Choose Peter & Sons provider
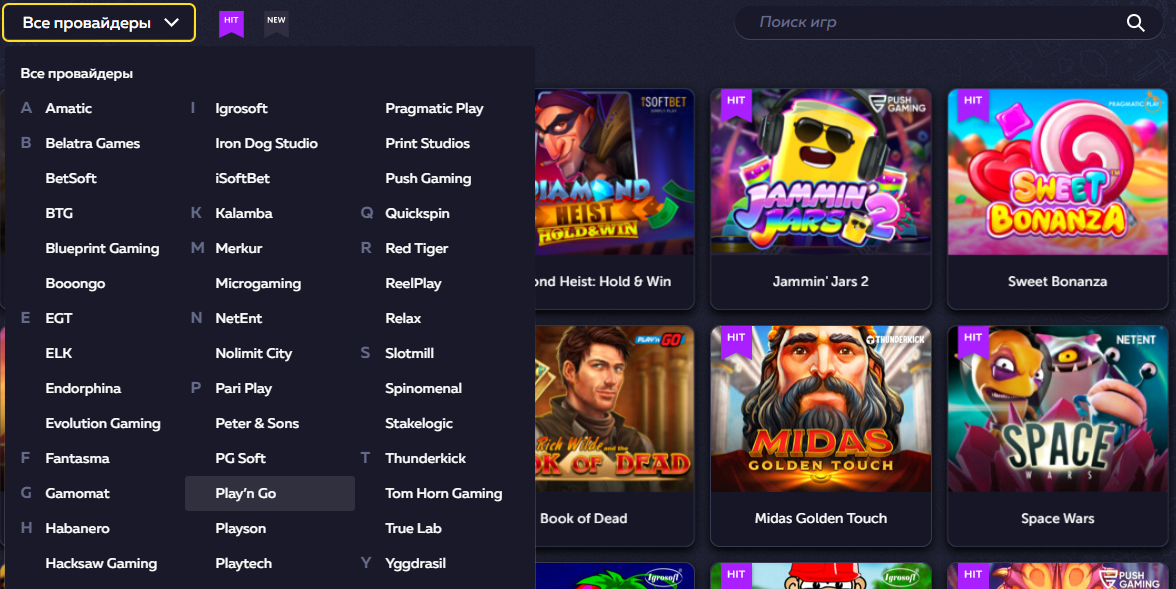 256,423
